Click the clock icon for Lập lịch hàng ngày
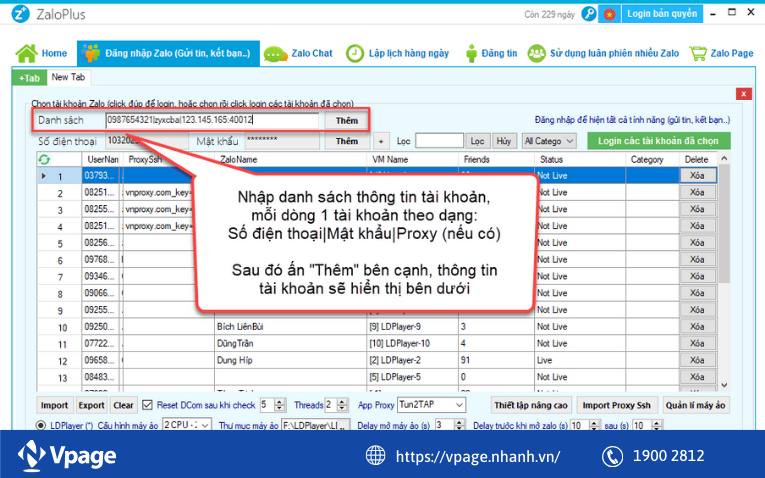Image resolution: width=765 pixels, height=478 pixels. 355,53
